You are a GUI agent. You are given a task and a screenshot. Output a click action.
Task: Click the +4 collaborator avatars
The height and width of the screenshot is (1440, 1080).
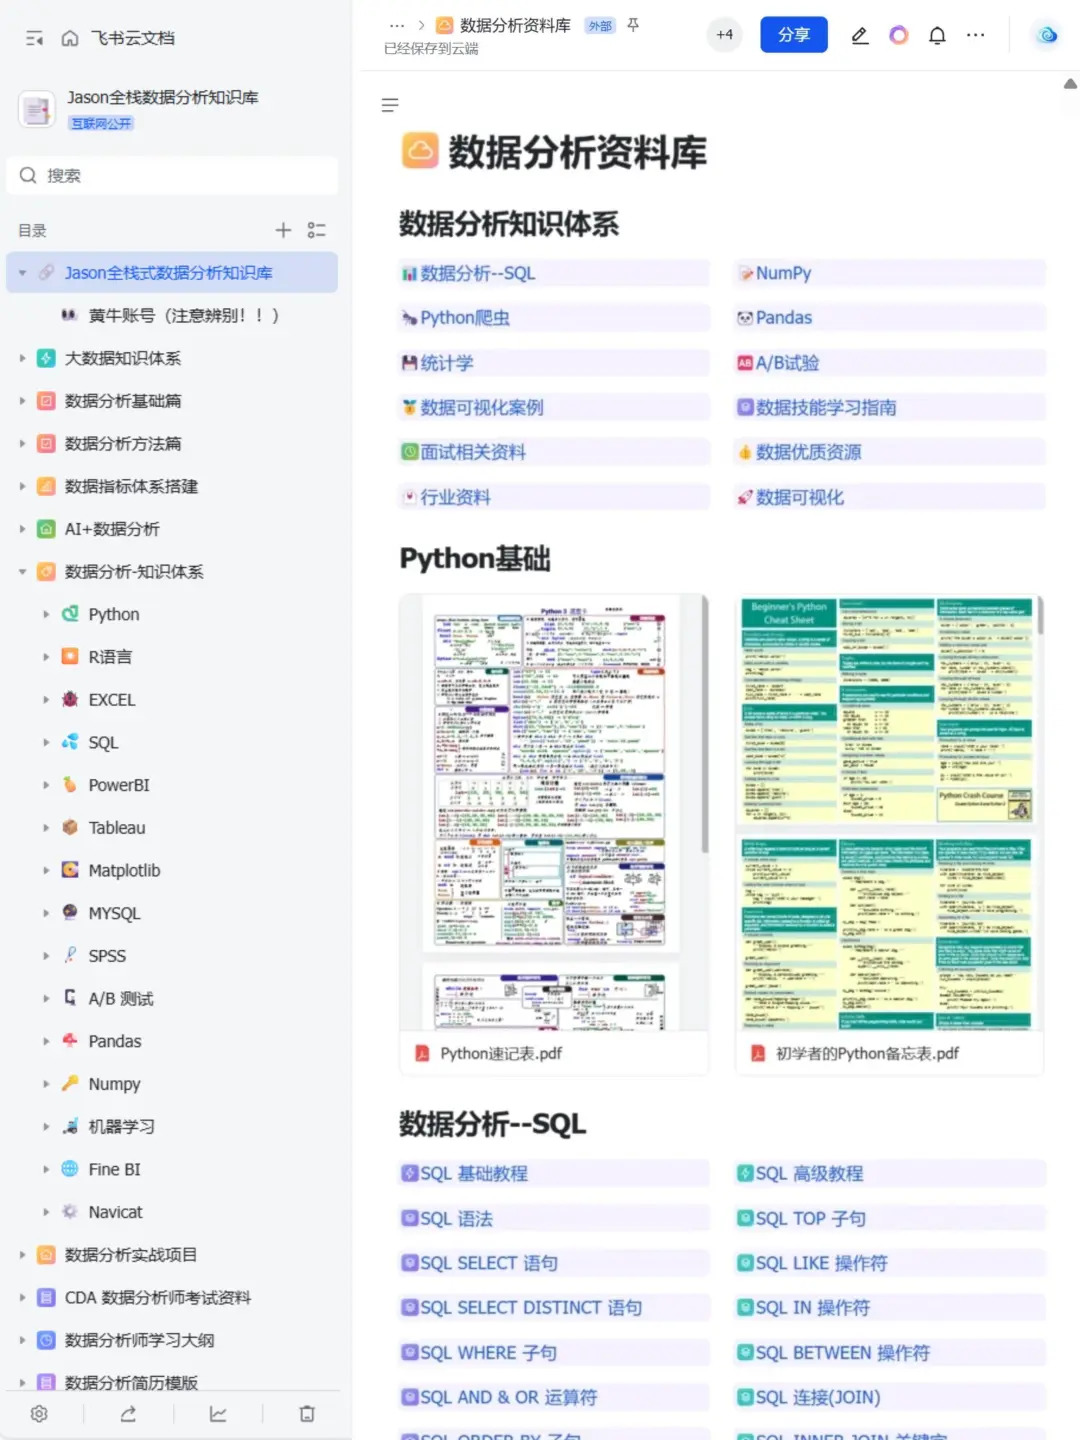click(x=724, y=33)
